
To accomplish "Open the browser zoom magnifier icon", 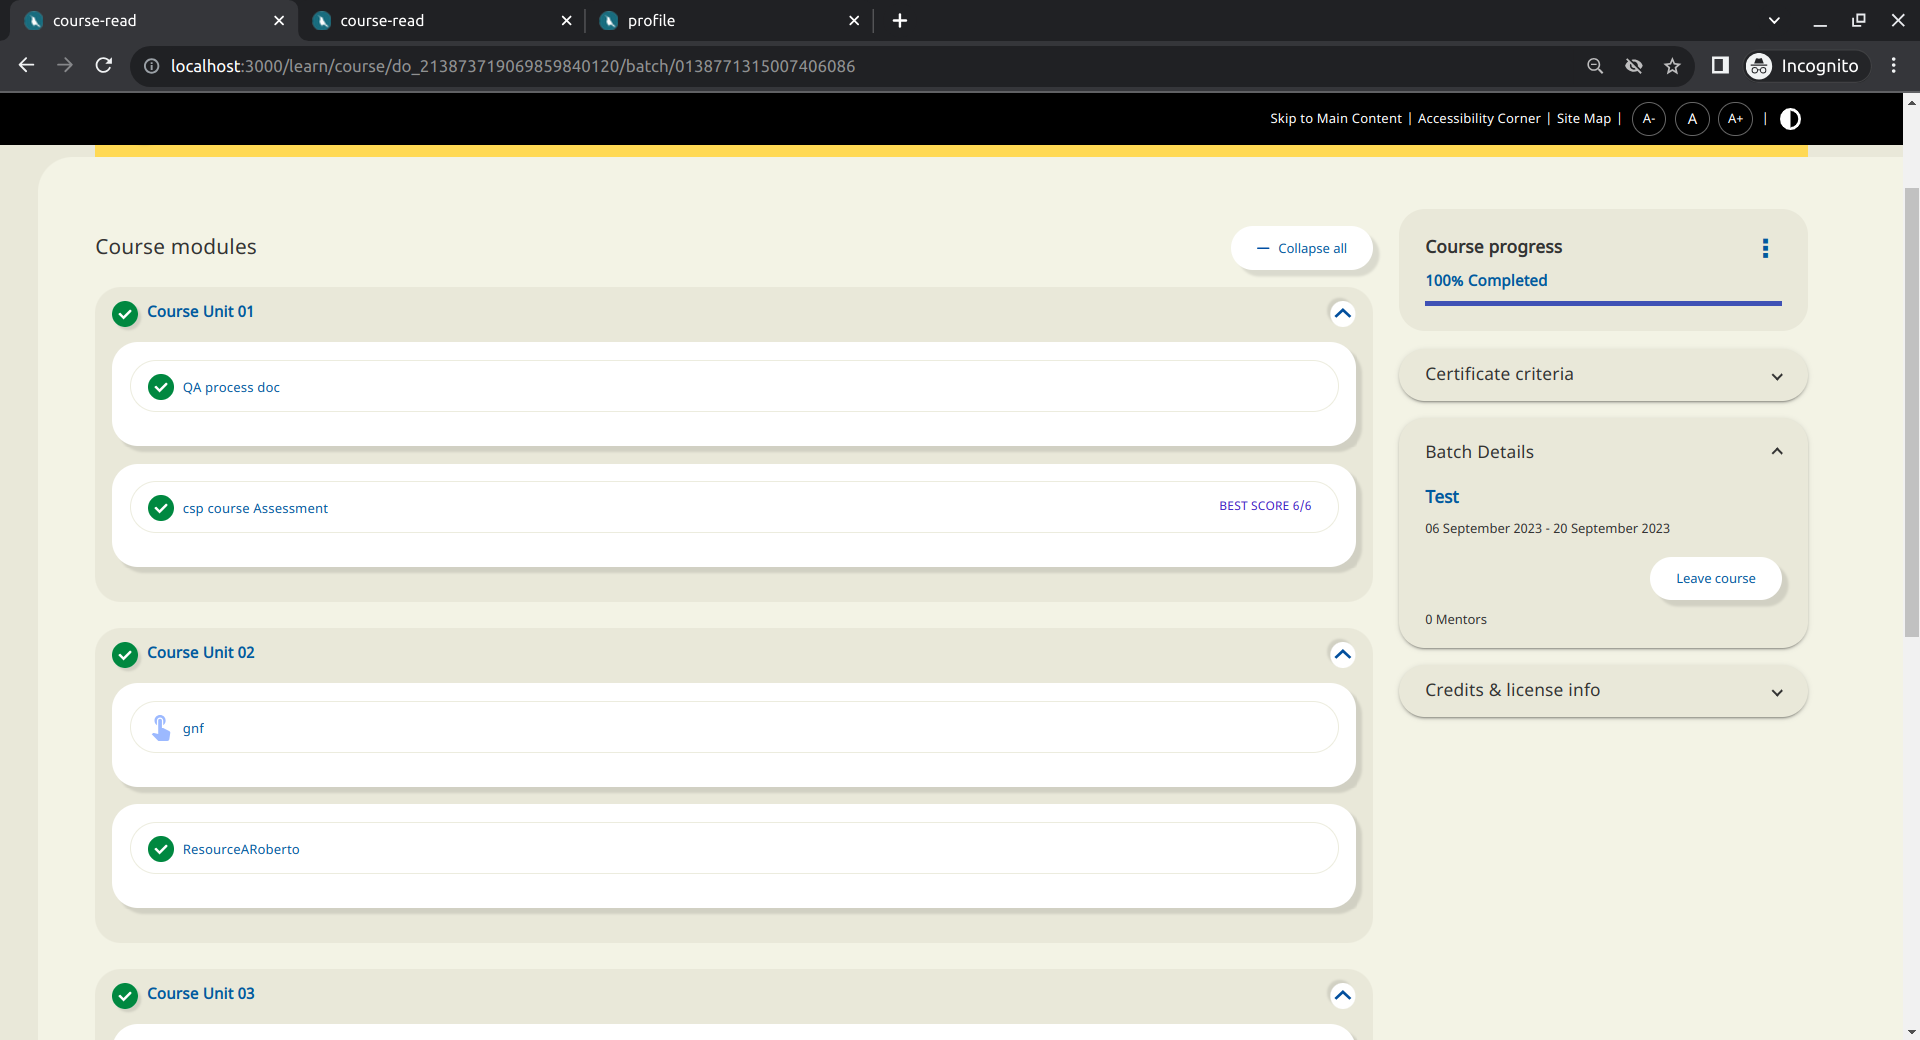I will click(1595, 66).
